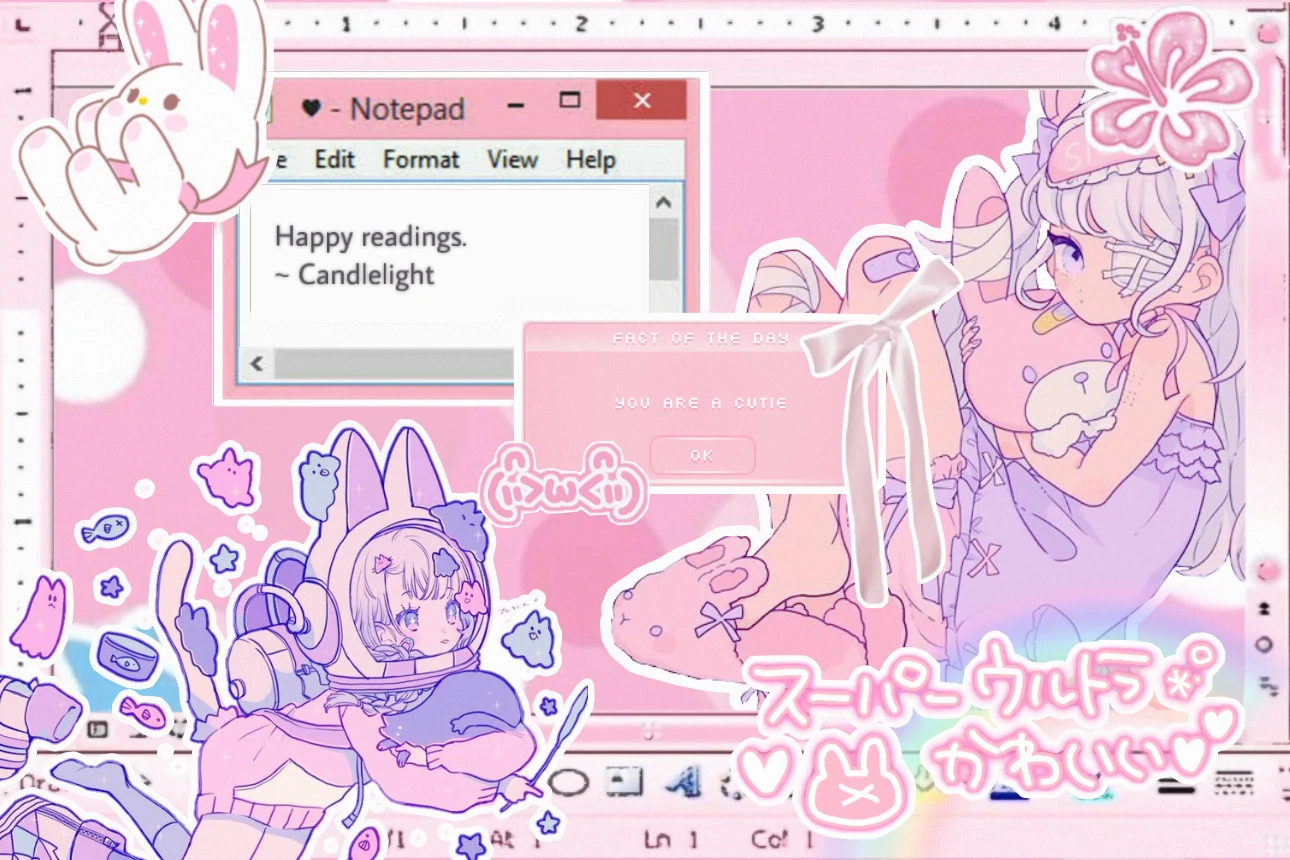
Task: Click the select browse object circle button
Action: [1265, 644]
